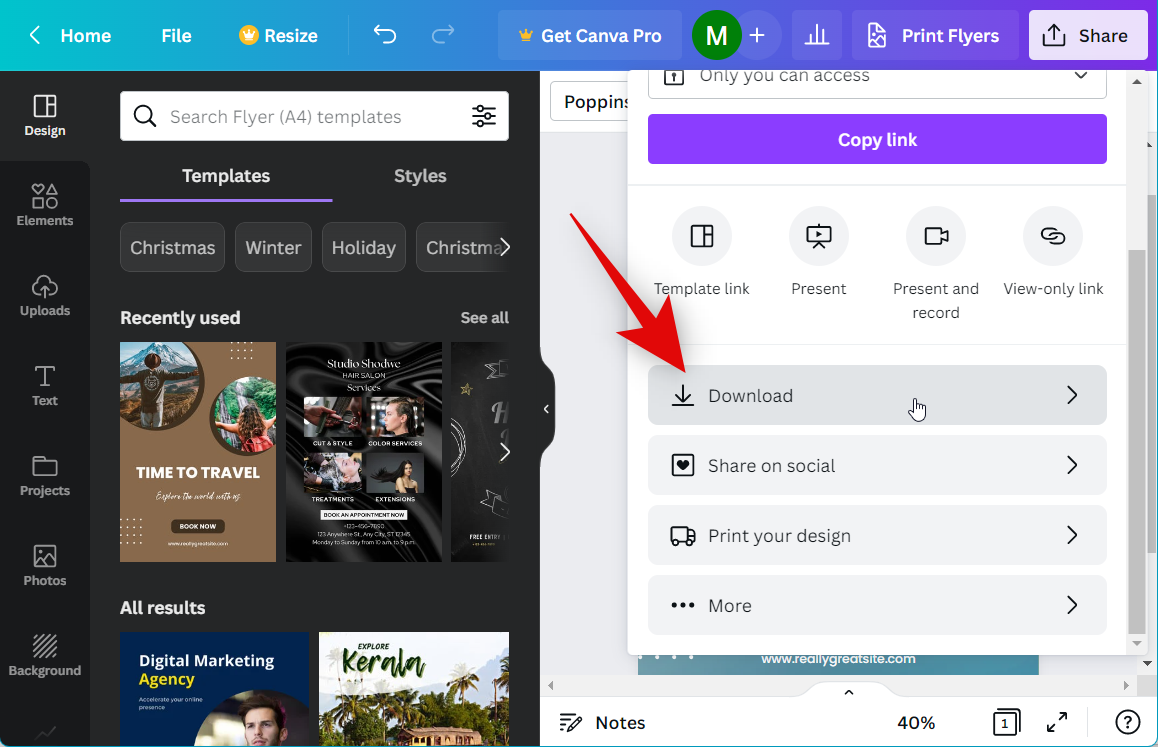Viewport: 1158px width, 747px height.
Task: Open the help question mark icon
Action: coord(1127,722)
